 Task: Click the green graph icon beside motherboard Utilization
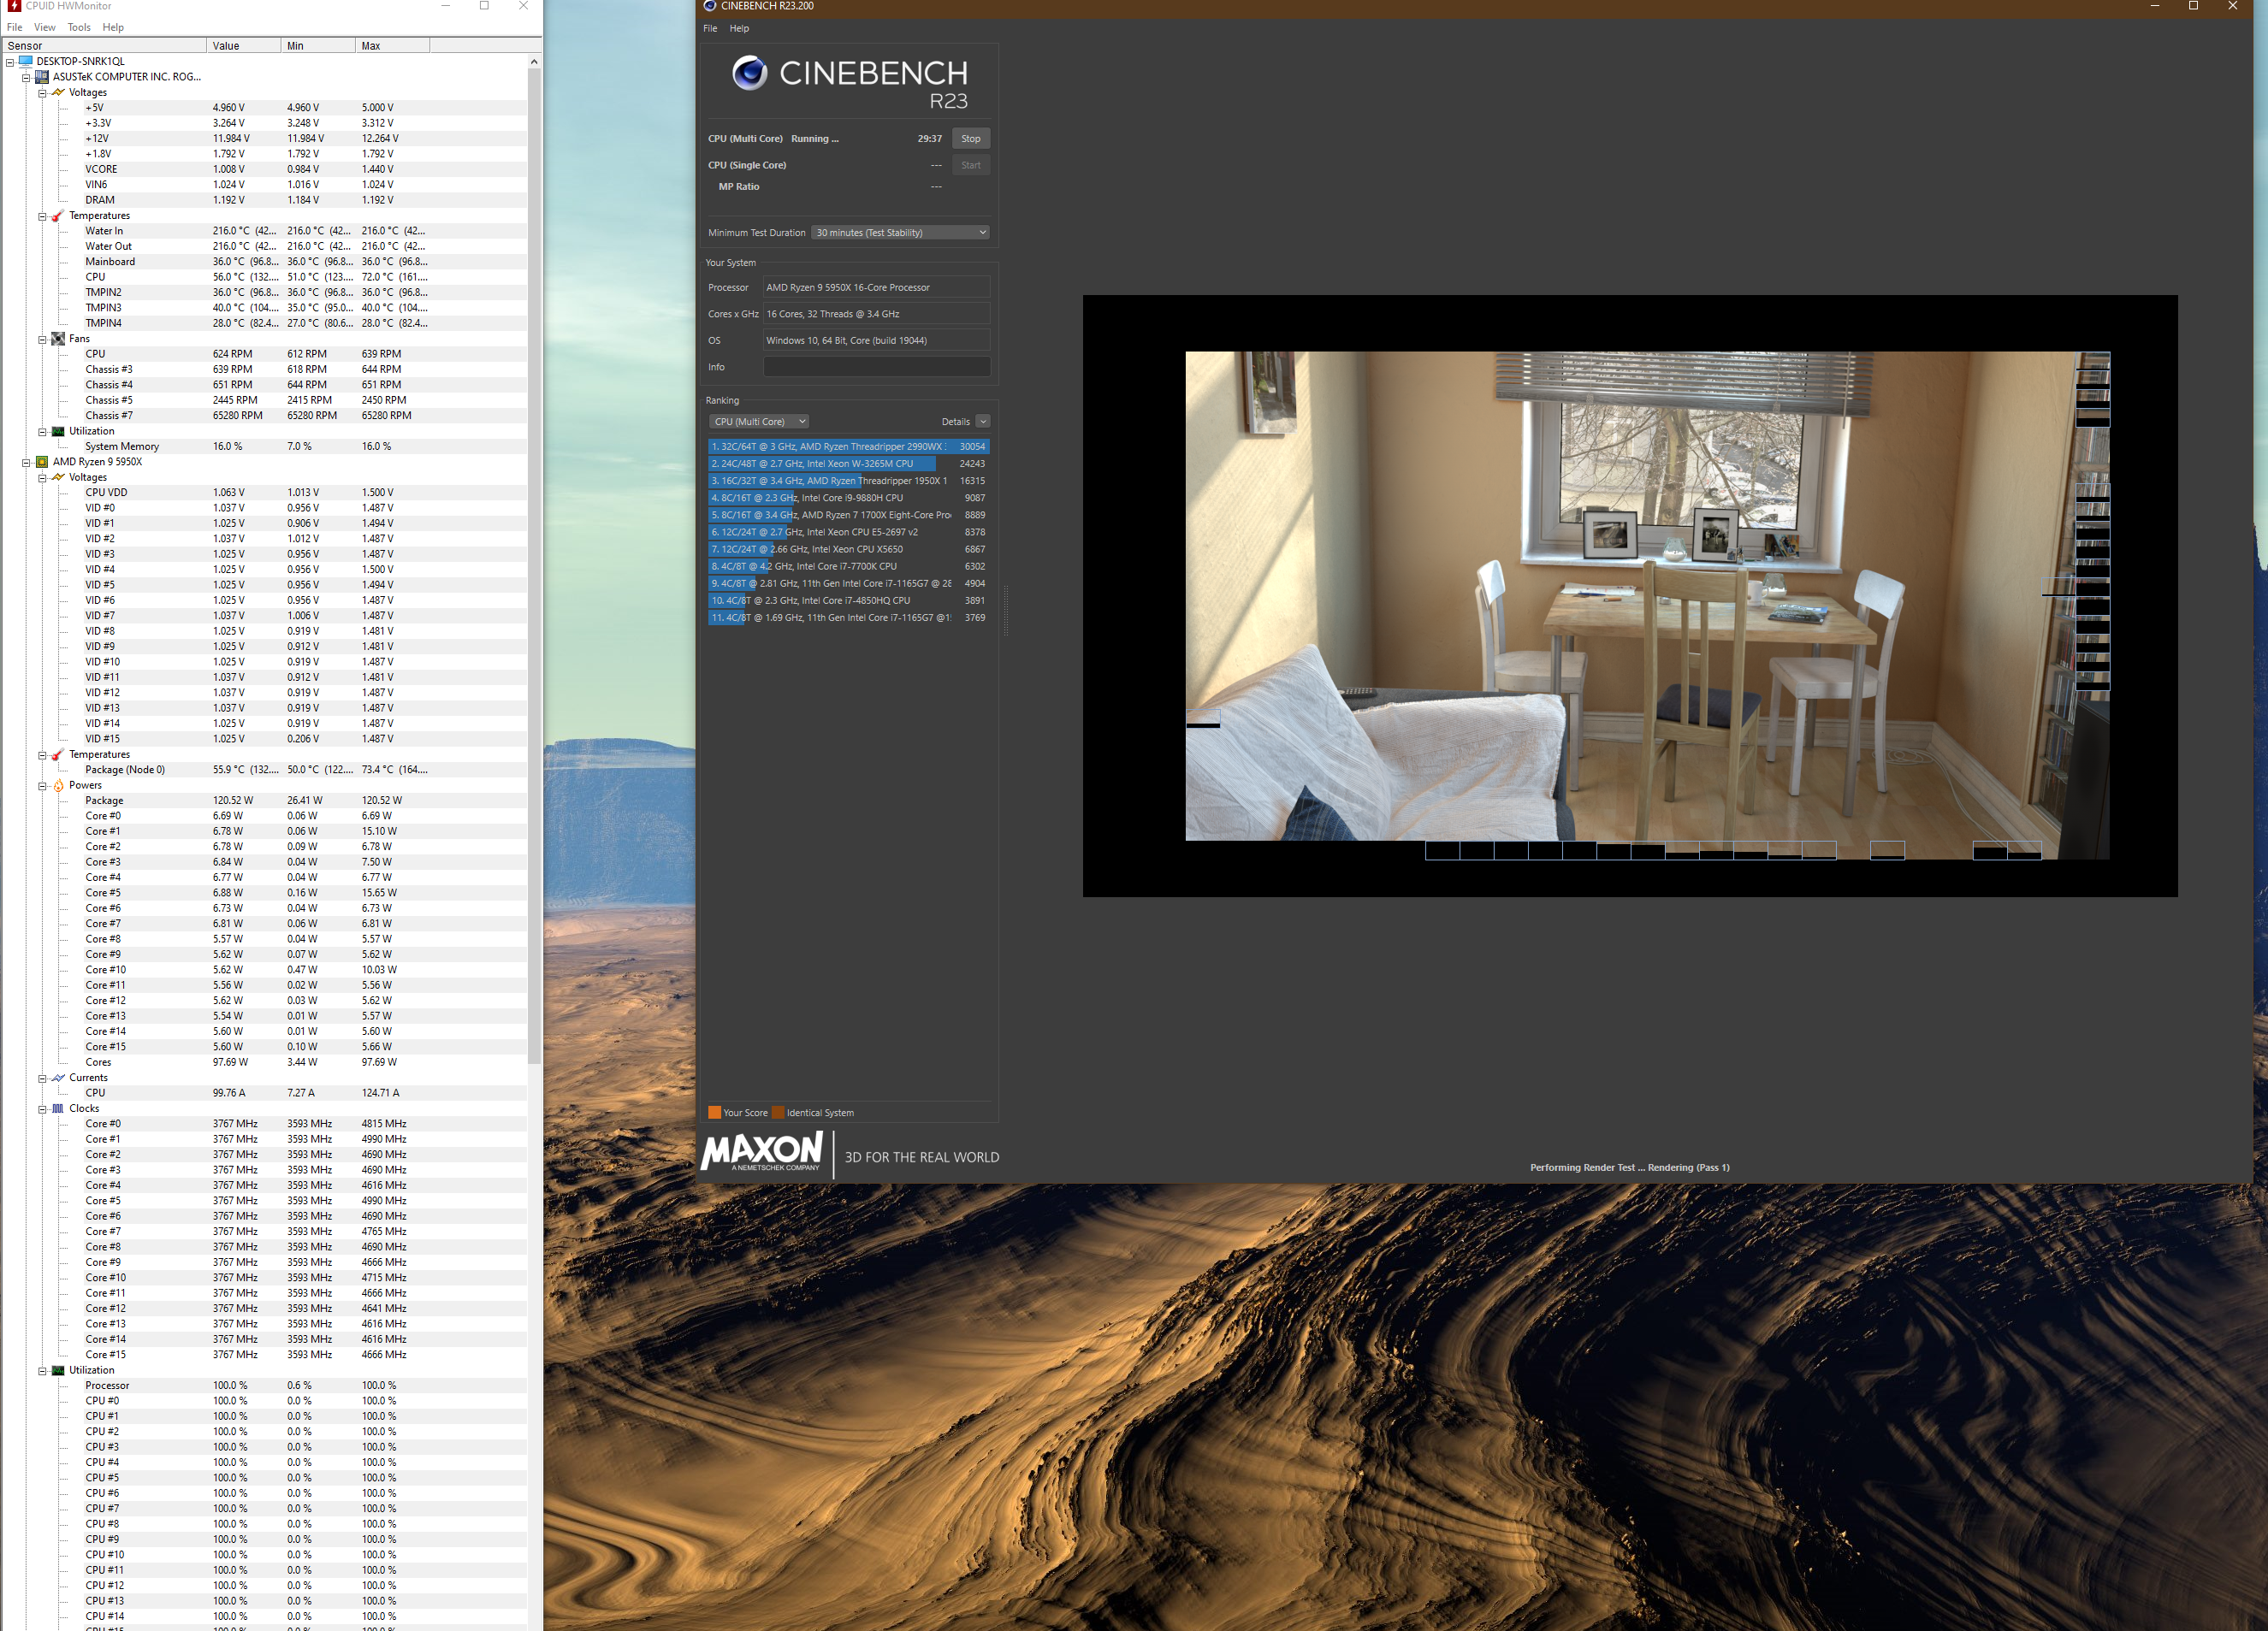pyautogui.click(x=58, y=432)
